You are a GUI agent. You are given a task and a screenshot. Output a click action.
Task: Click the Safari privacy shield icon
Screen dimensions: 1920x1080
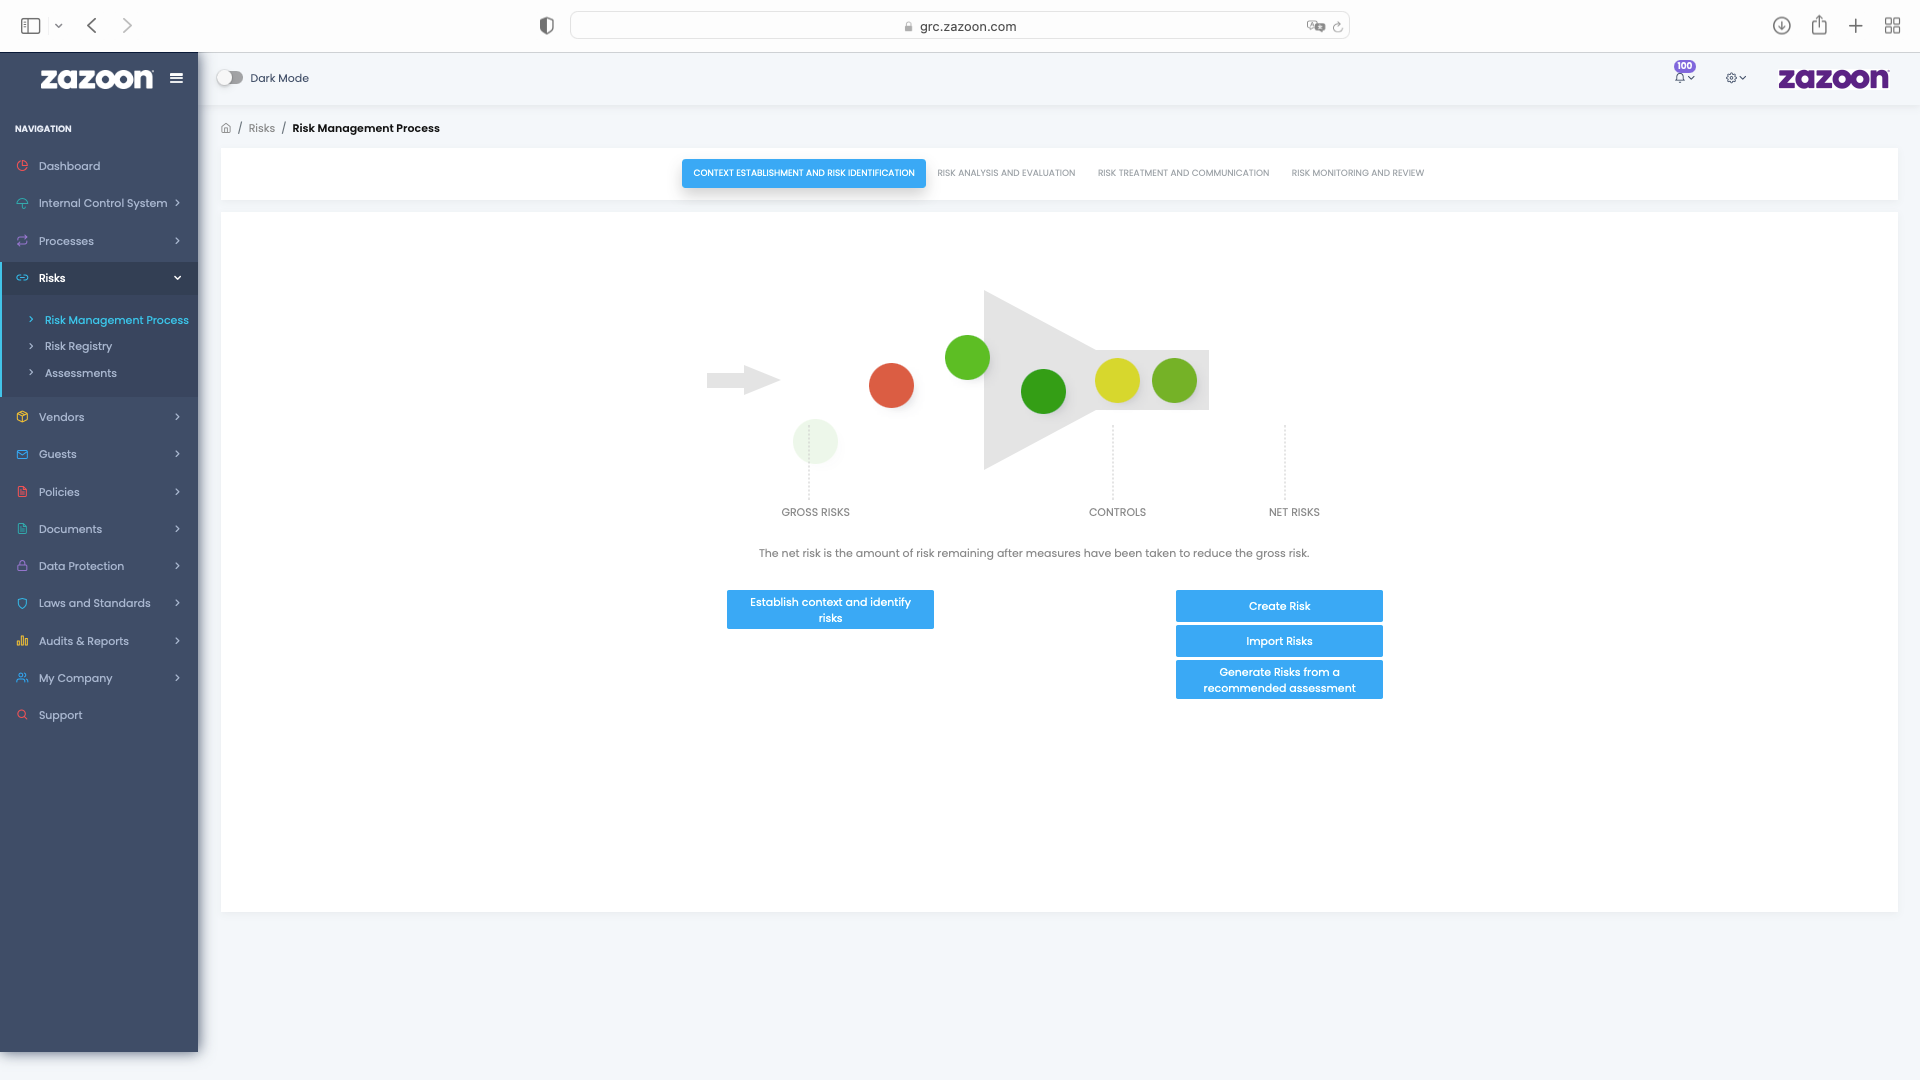(546, 26)
